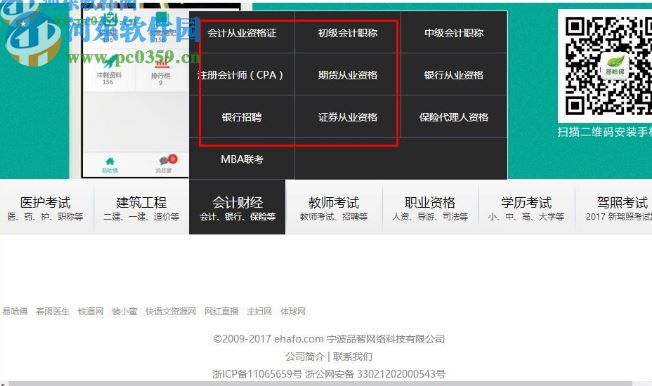Click the 联系我们 contact link

pos(353,356)
